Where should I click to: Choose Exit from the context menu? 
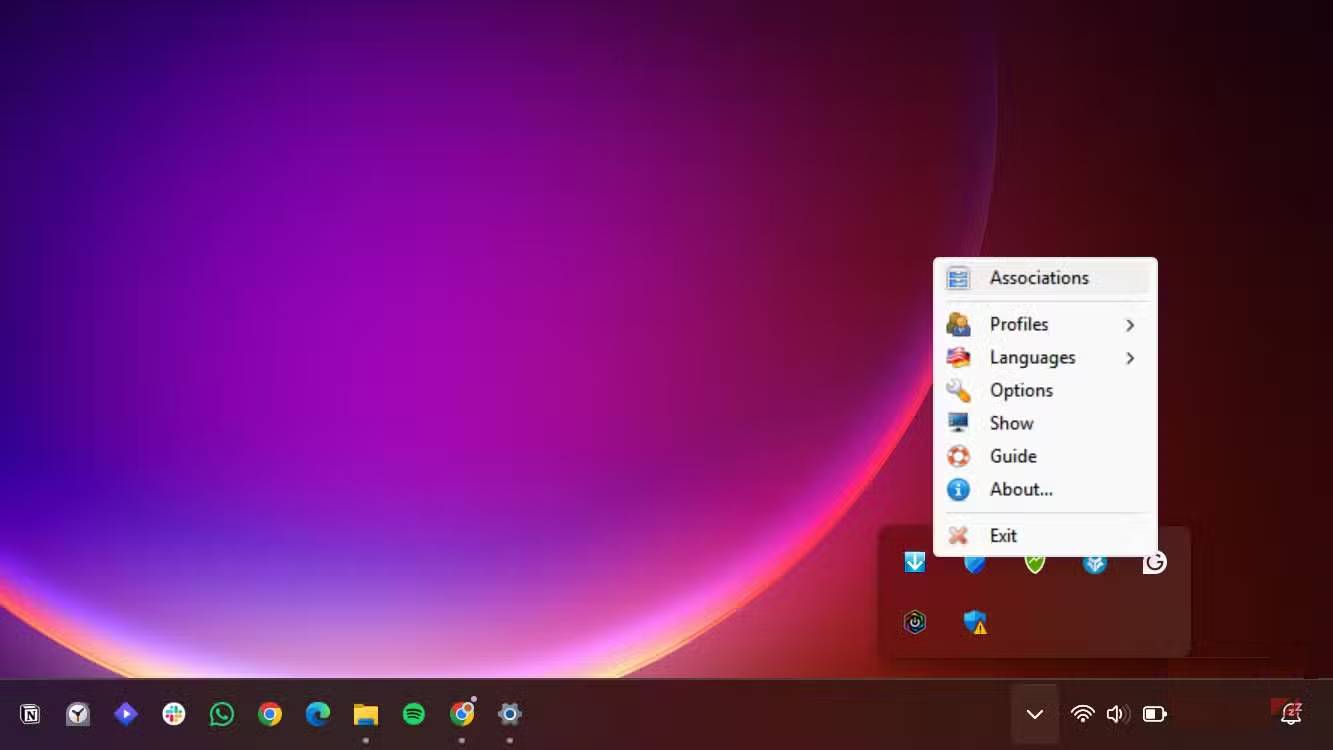pyautogui.click(x=1045, y=536)
